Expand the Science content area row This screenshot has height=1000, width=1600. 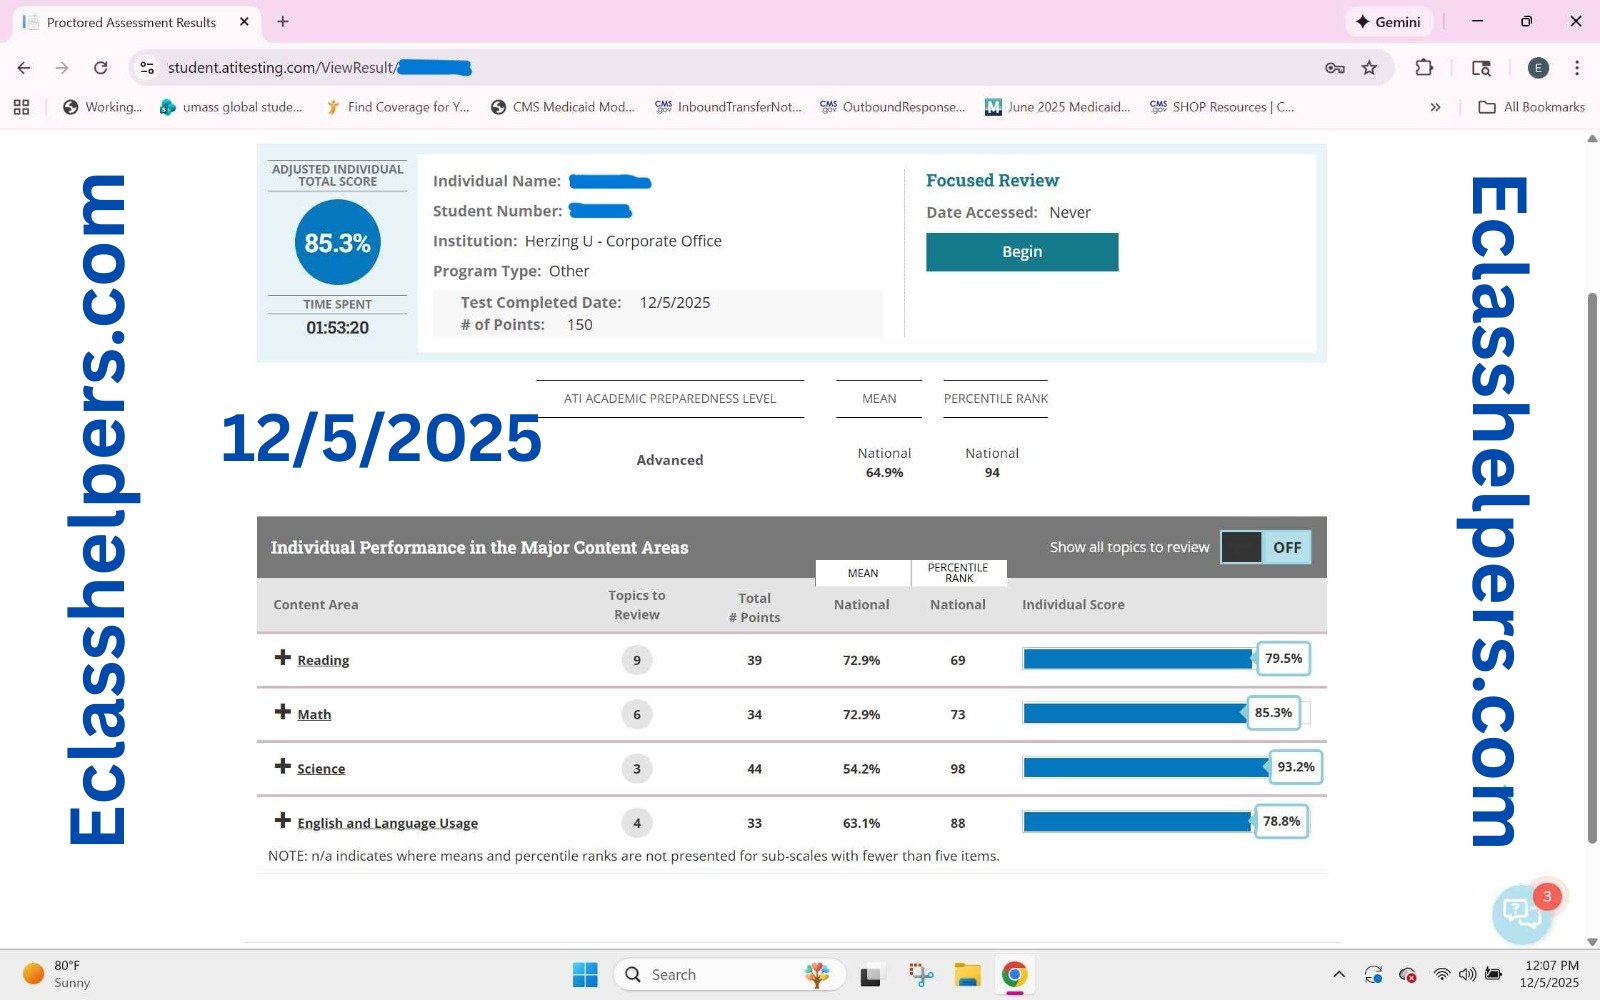(283, 767)
